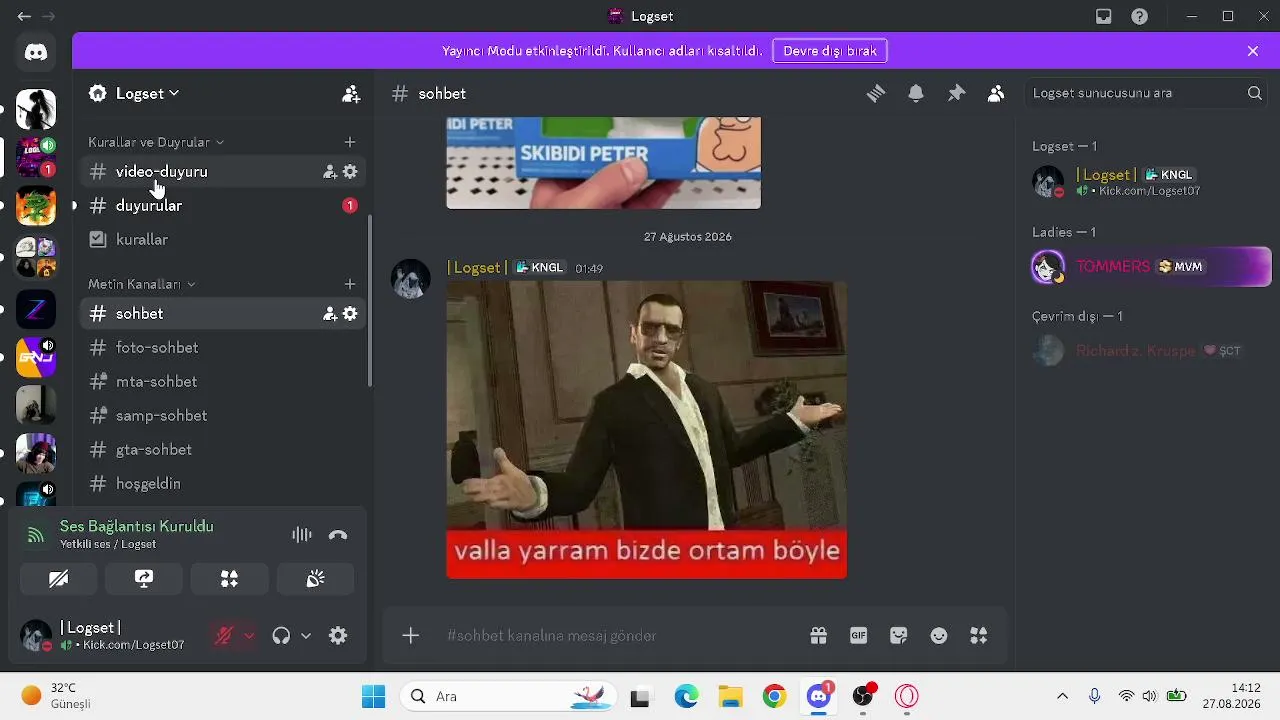Viewport: 1280px width, 720px height.
Task: Click Devre dışı bırak button
Action: pos(830,51)
